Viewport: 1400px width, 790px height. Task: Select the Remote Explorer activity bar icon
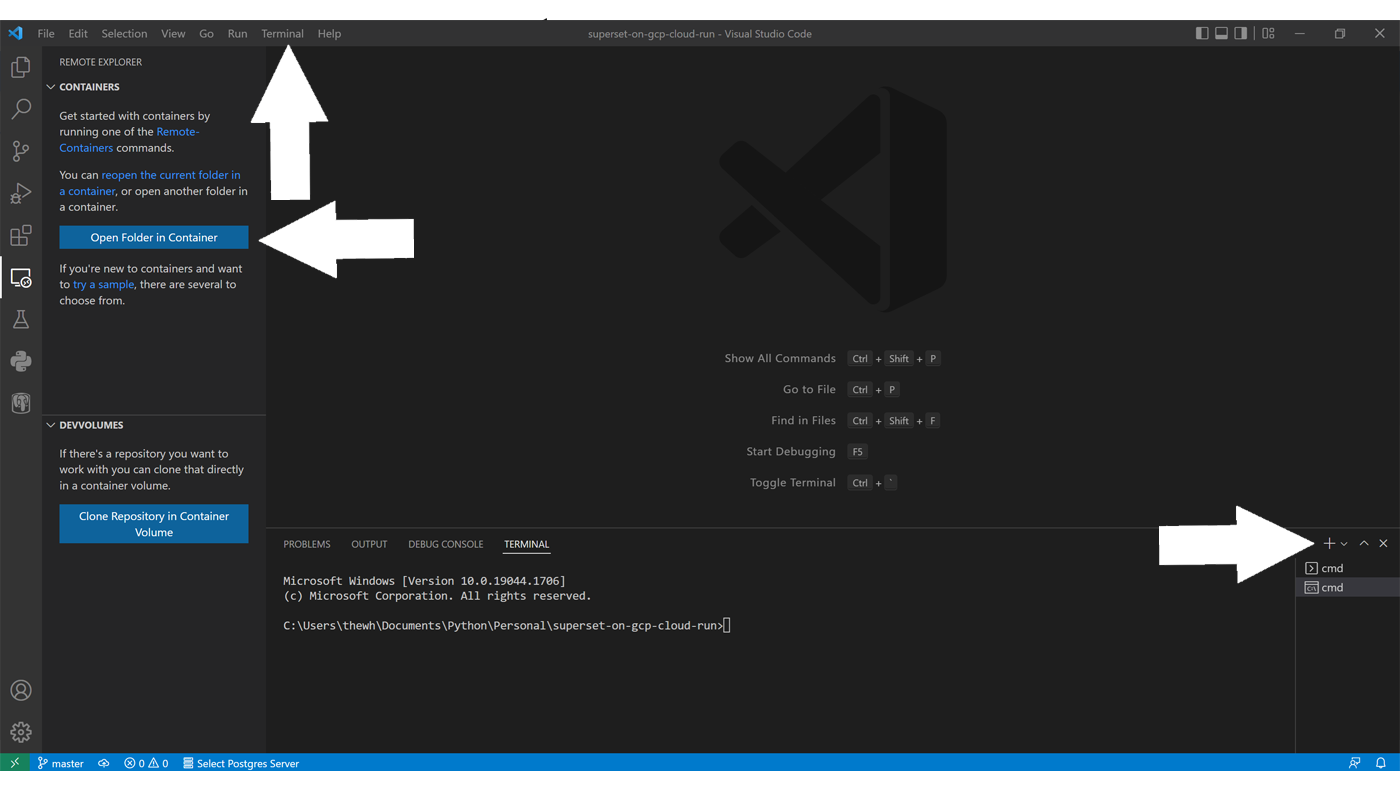point(20,278)
